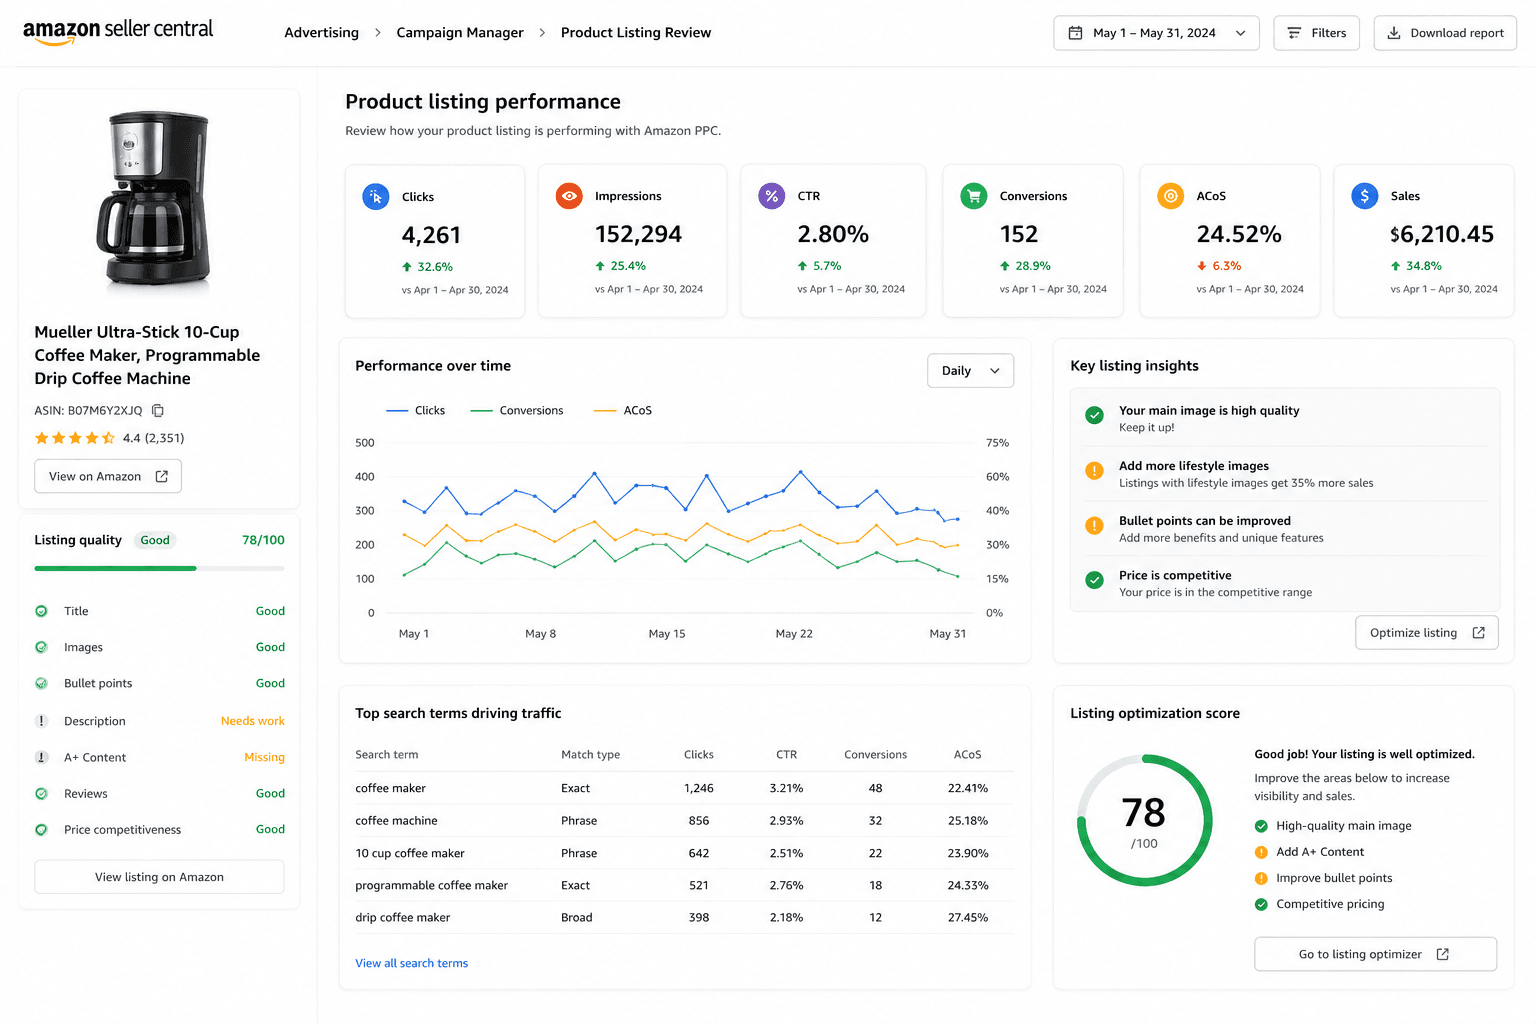
Task: Click the alert icon next to A+ Content
Action: (42, 757)
